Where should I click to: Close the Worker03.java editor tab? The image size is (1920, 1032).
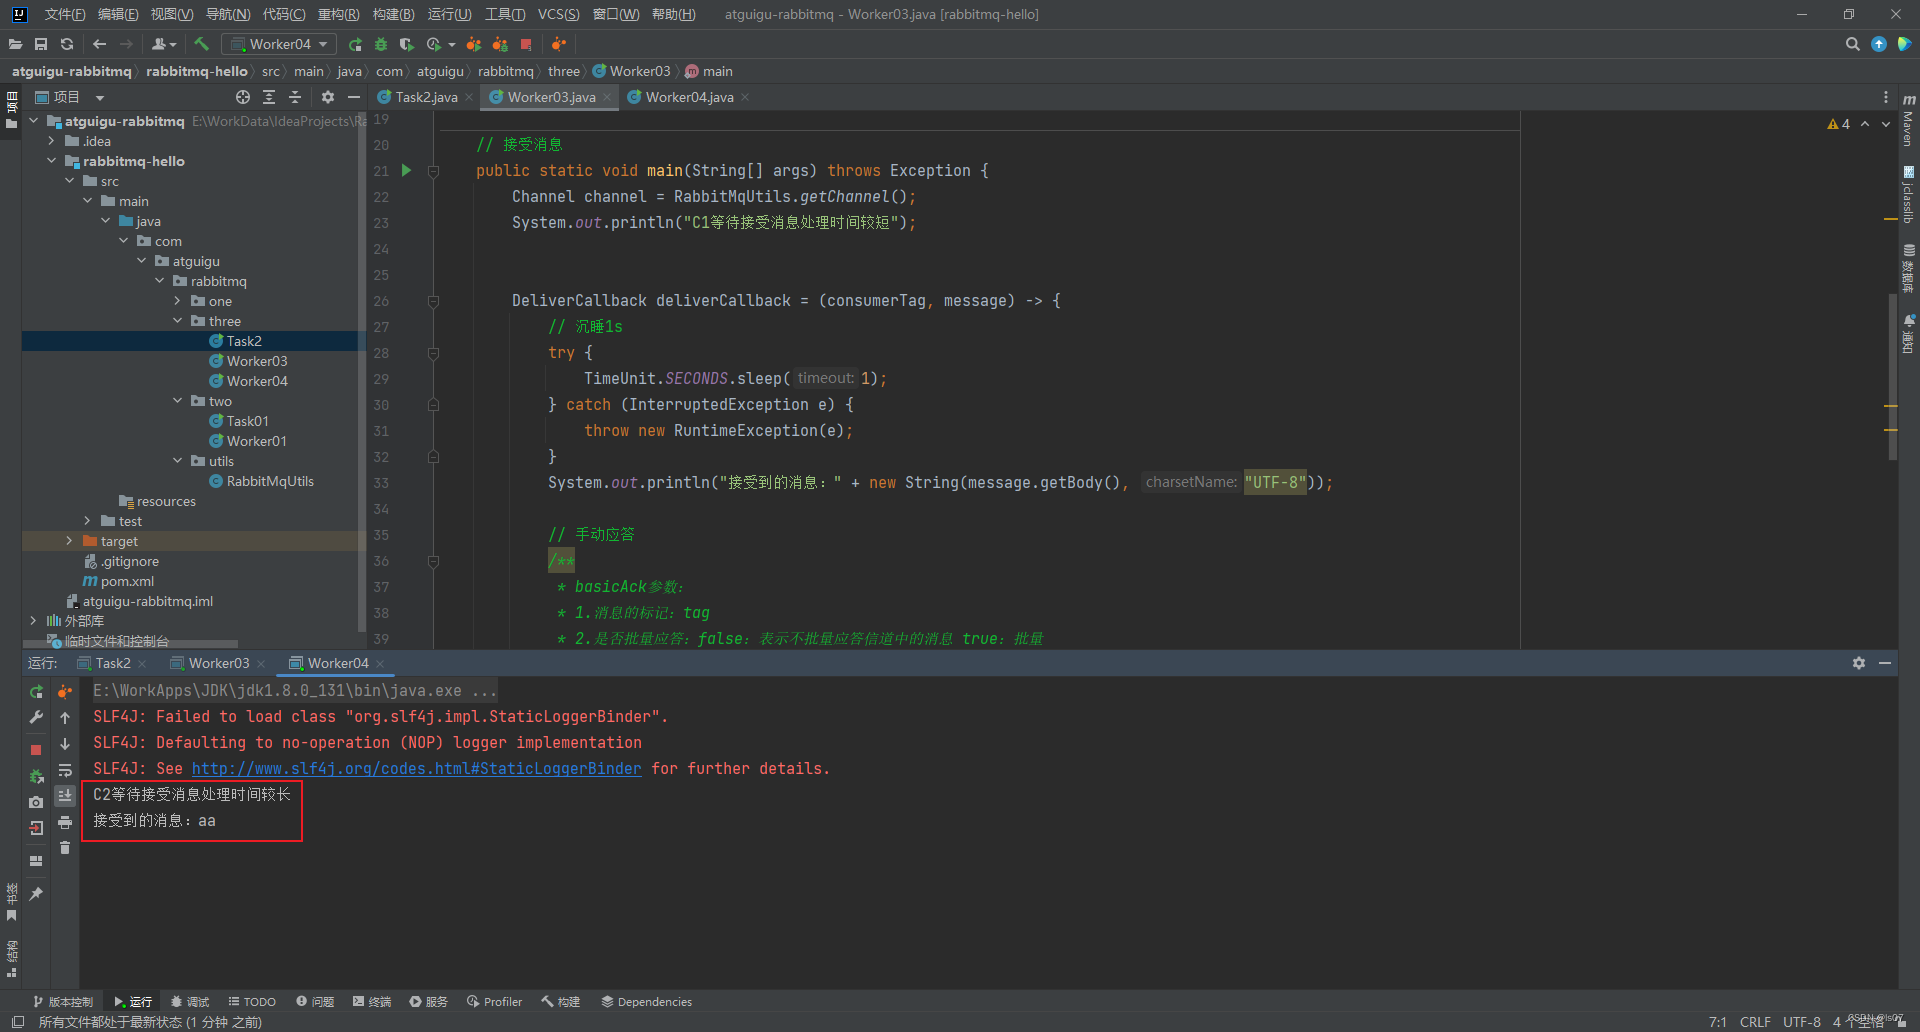(607, 97)
